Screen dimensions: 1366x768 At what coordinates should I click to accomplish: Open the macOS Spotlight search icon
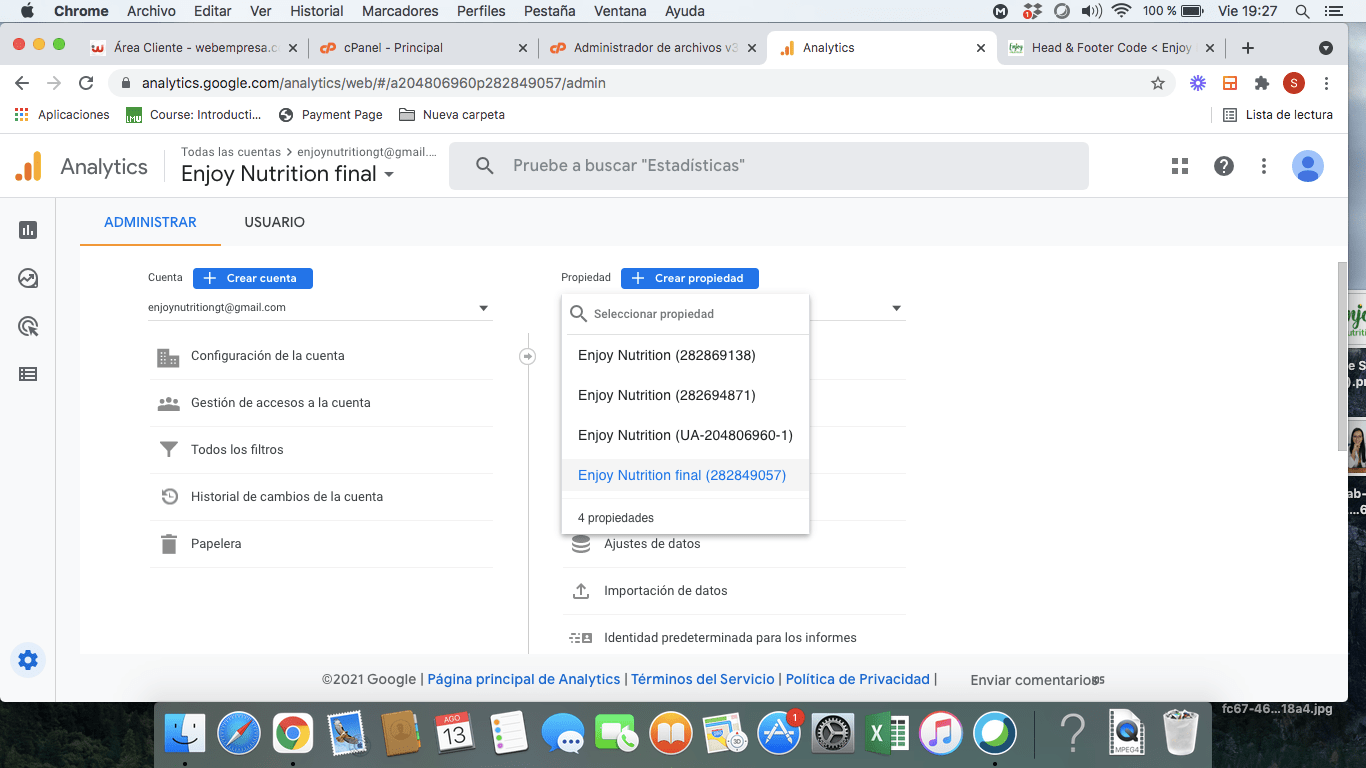pyautogui.click(x=1302, y=11)
